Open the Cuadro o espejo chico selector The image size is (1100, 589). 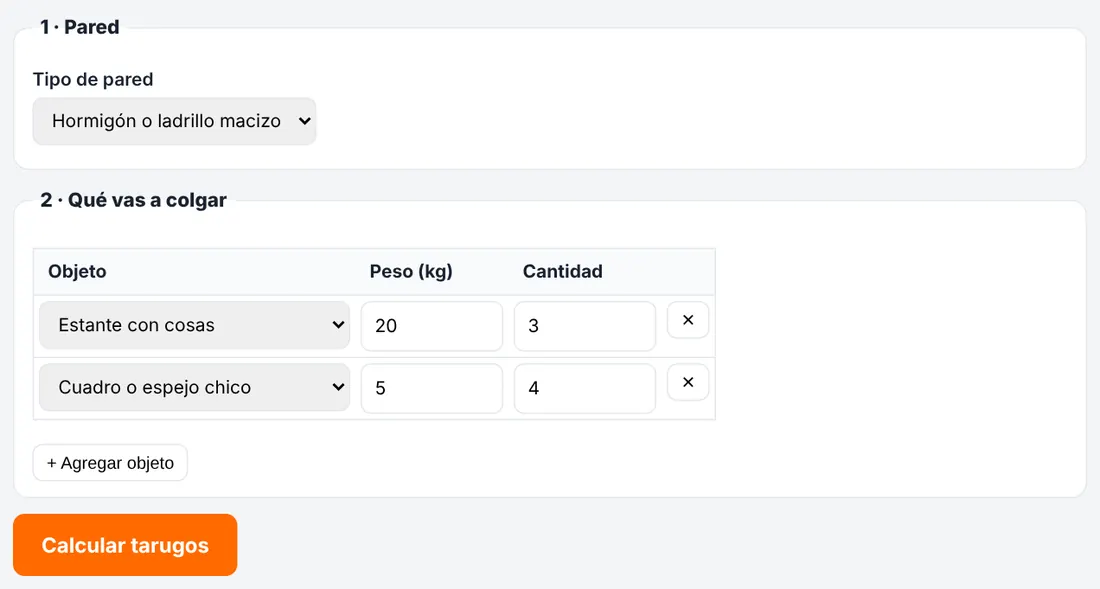[x=194, y=388]
